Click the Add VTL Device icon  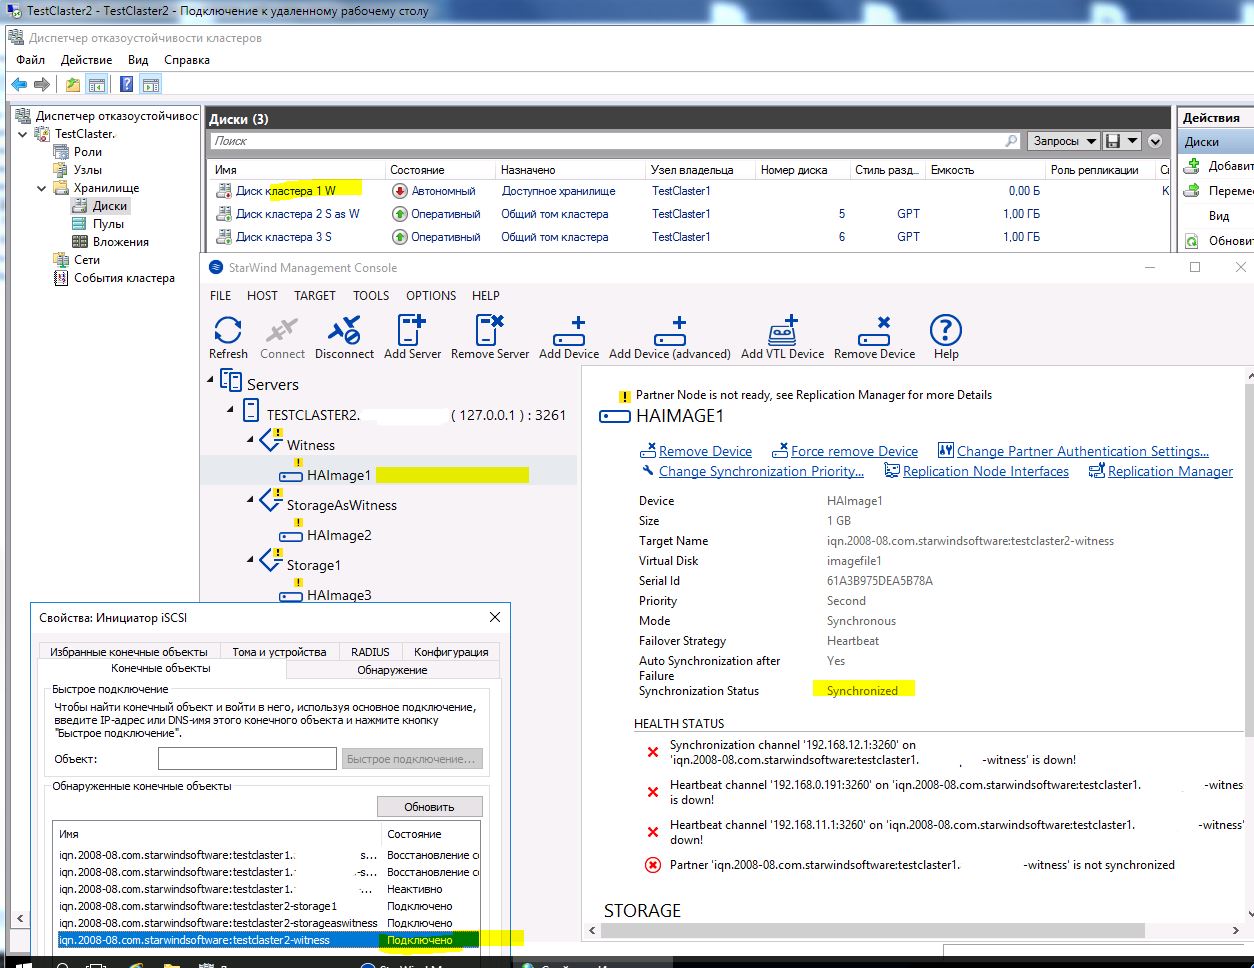(782, 337)
